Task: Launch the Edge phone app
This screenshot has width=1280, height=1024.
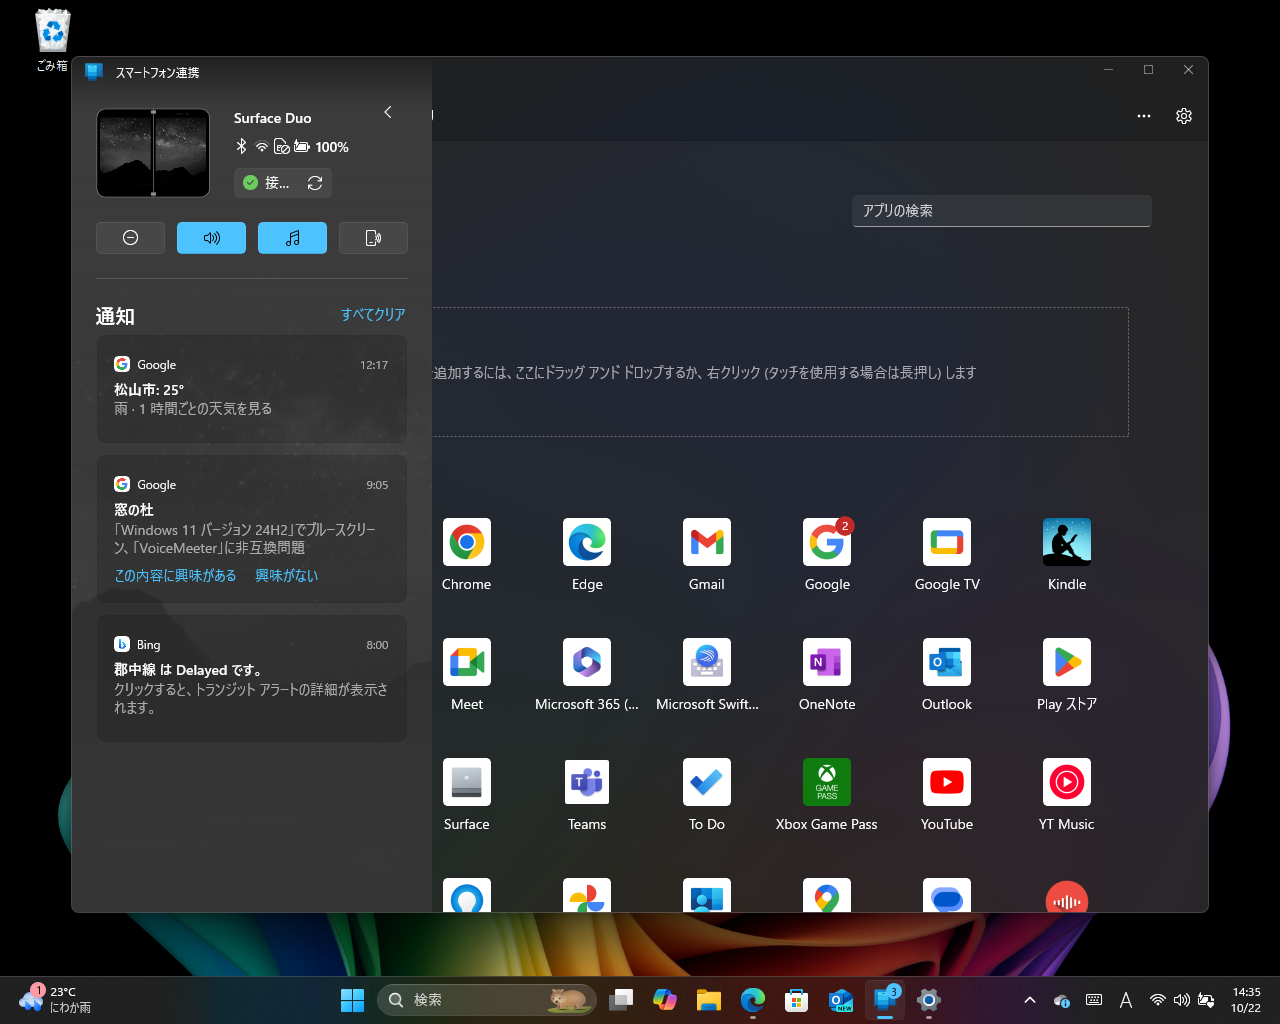Action: [x=587, y=543]
